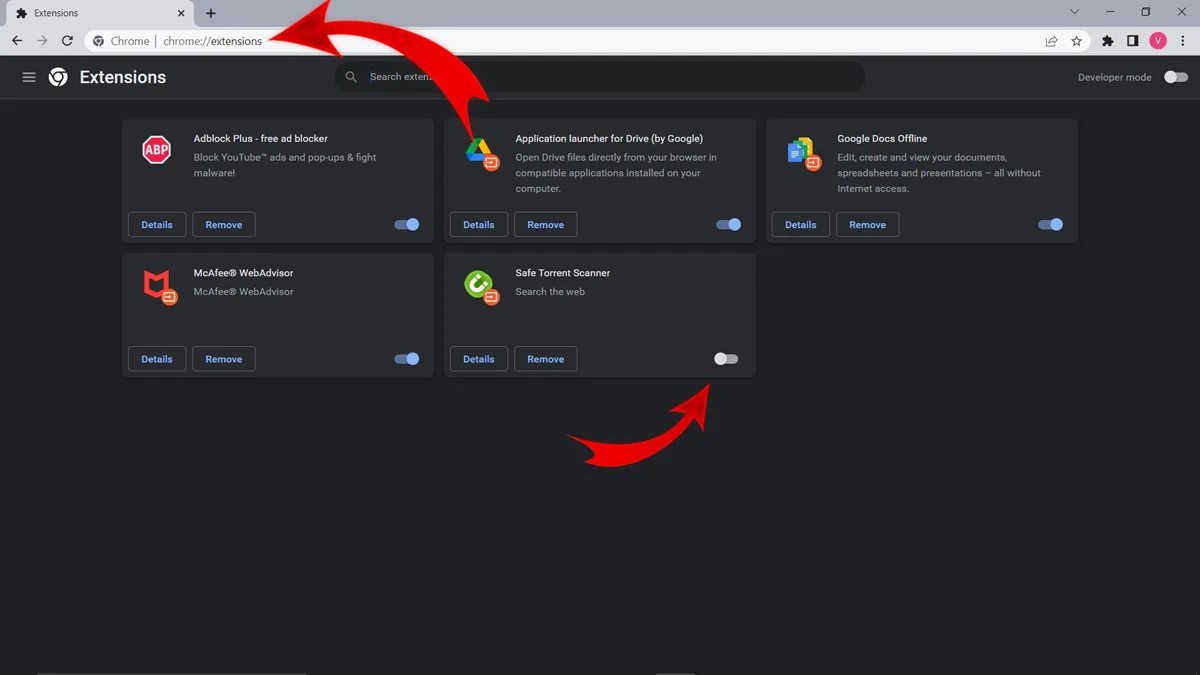Remove Application launcher for Drive
Viewport: 1200px width, 675px height.
pos(546,225)
